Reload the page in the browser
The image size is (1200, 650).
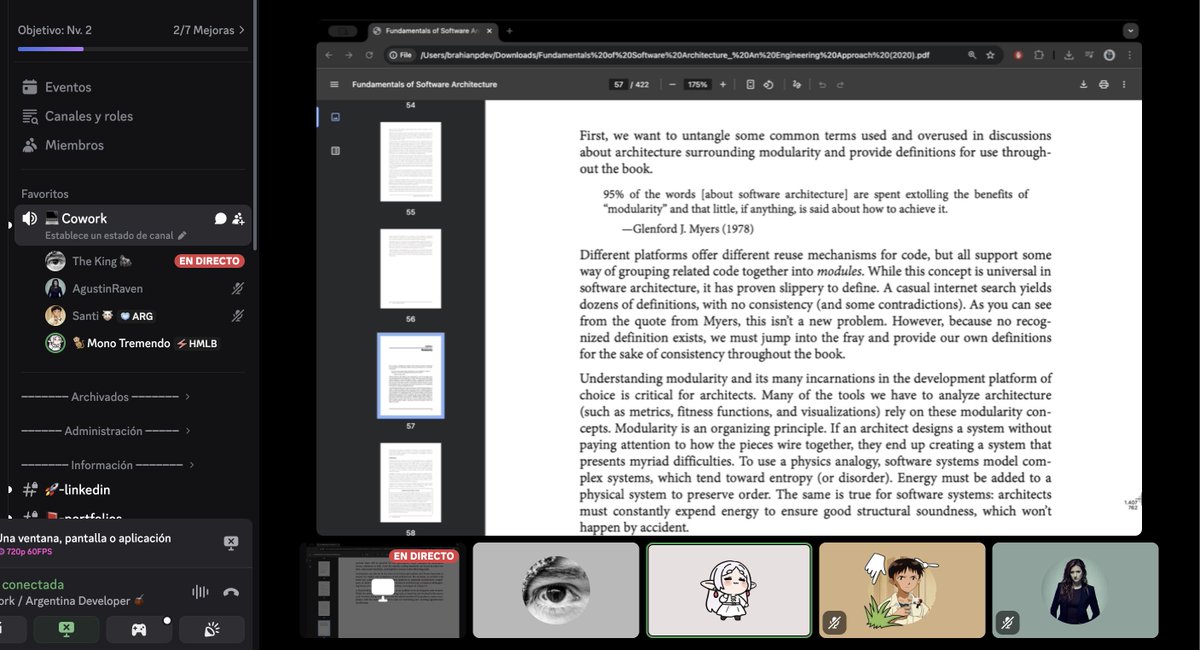coord(370,55)
